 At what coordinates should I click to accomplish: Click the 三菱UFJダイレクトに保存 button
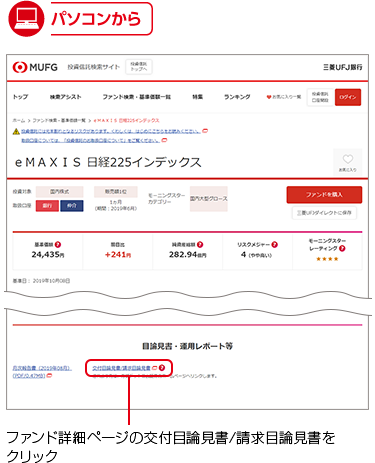point(324,213)
